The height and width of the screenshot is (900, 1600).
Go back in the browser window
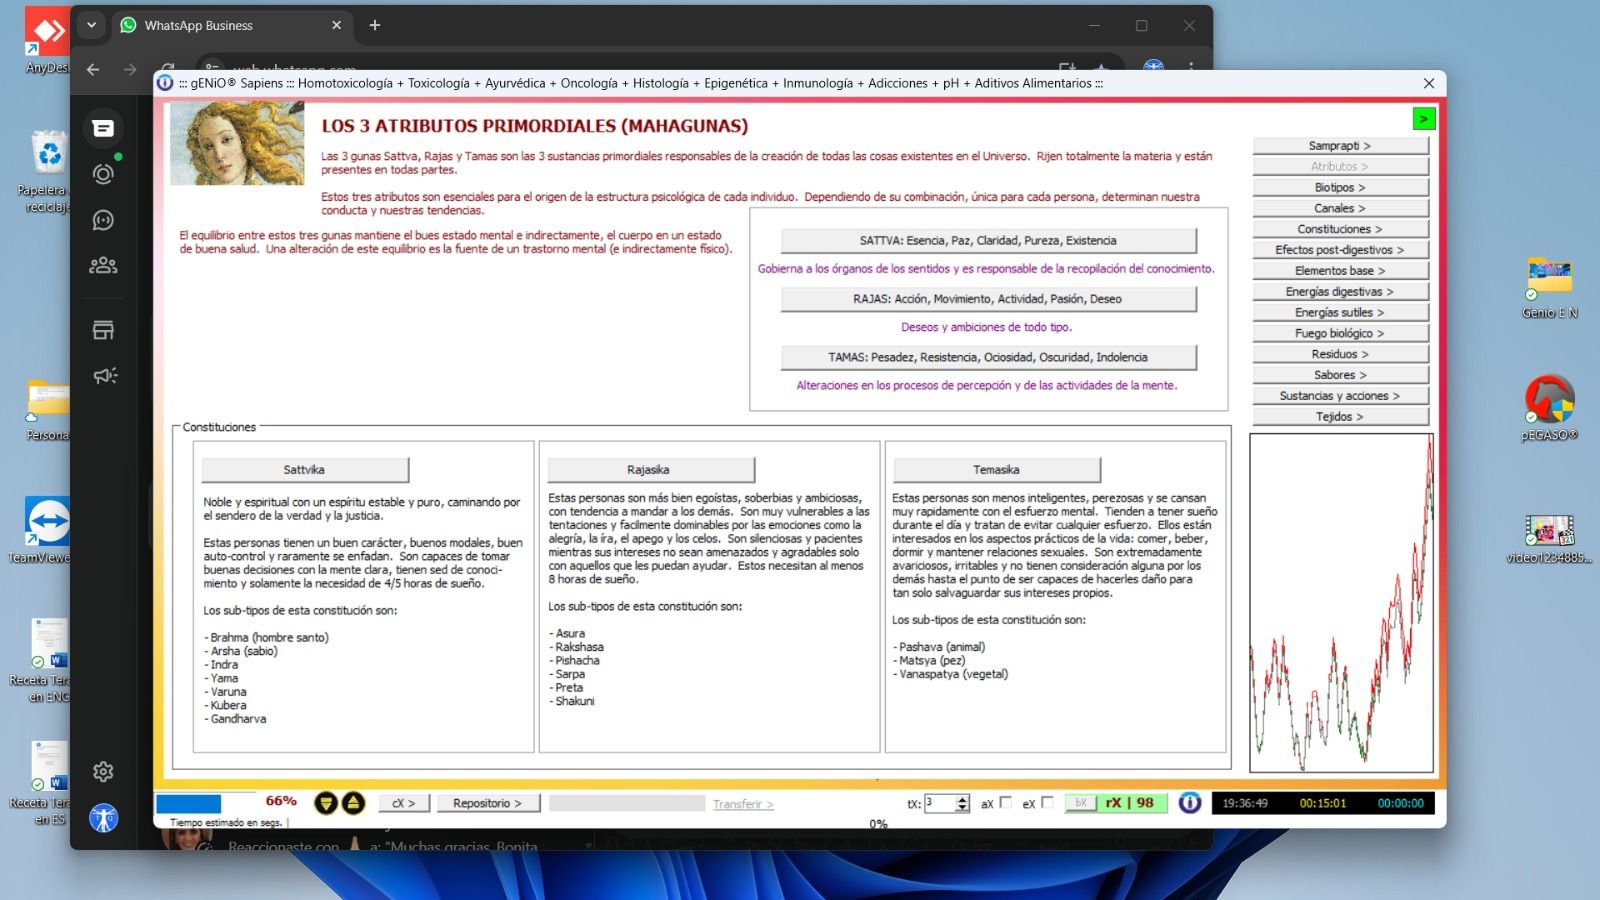[x=93, y=69]
